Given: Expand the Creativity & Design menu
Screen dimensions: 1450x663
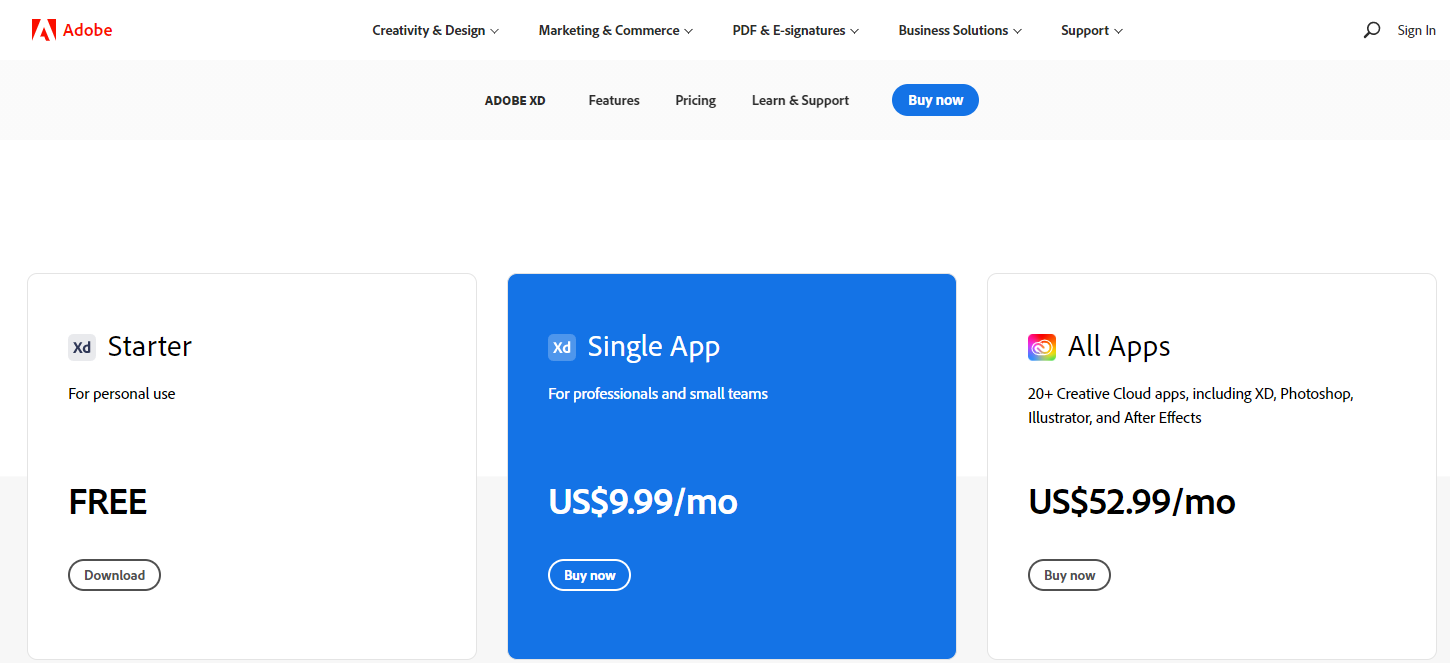Looking at the screenshot, I should pos(435,30).
